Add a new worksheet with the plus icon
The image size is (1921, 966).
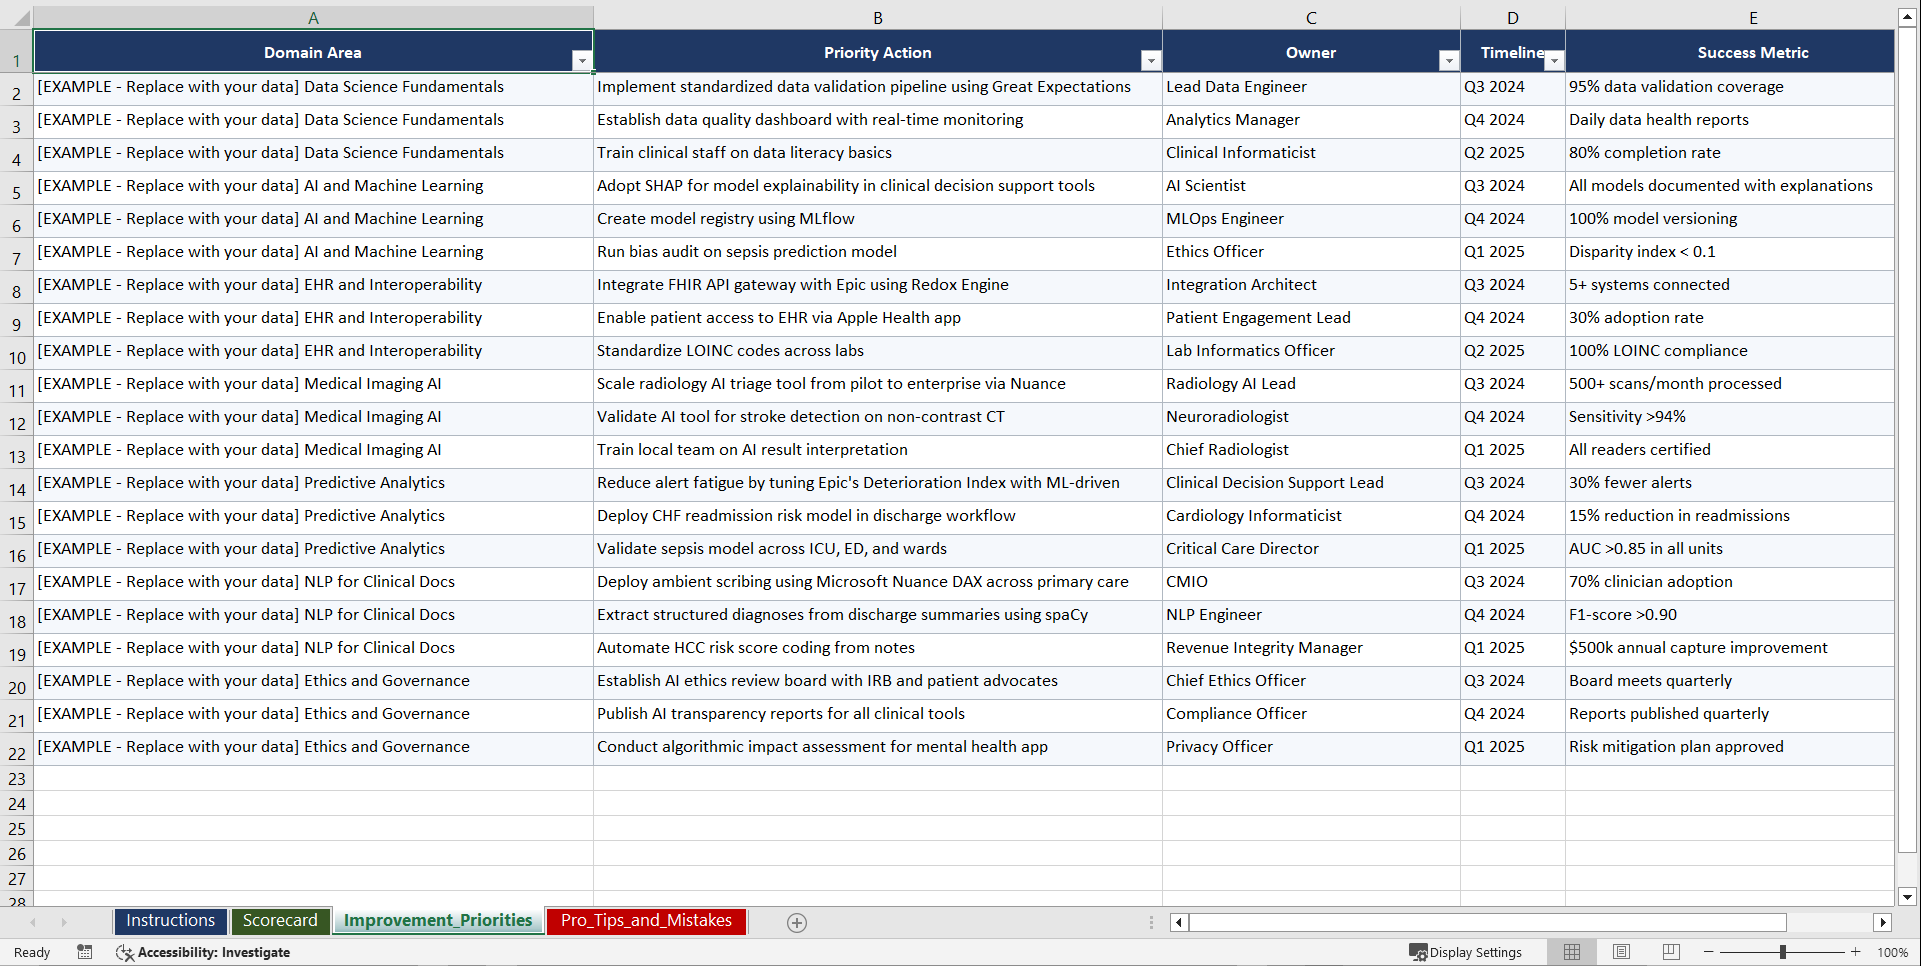click(797, 922)
